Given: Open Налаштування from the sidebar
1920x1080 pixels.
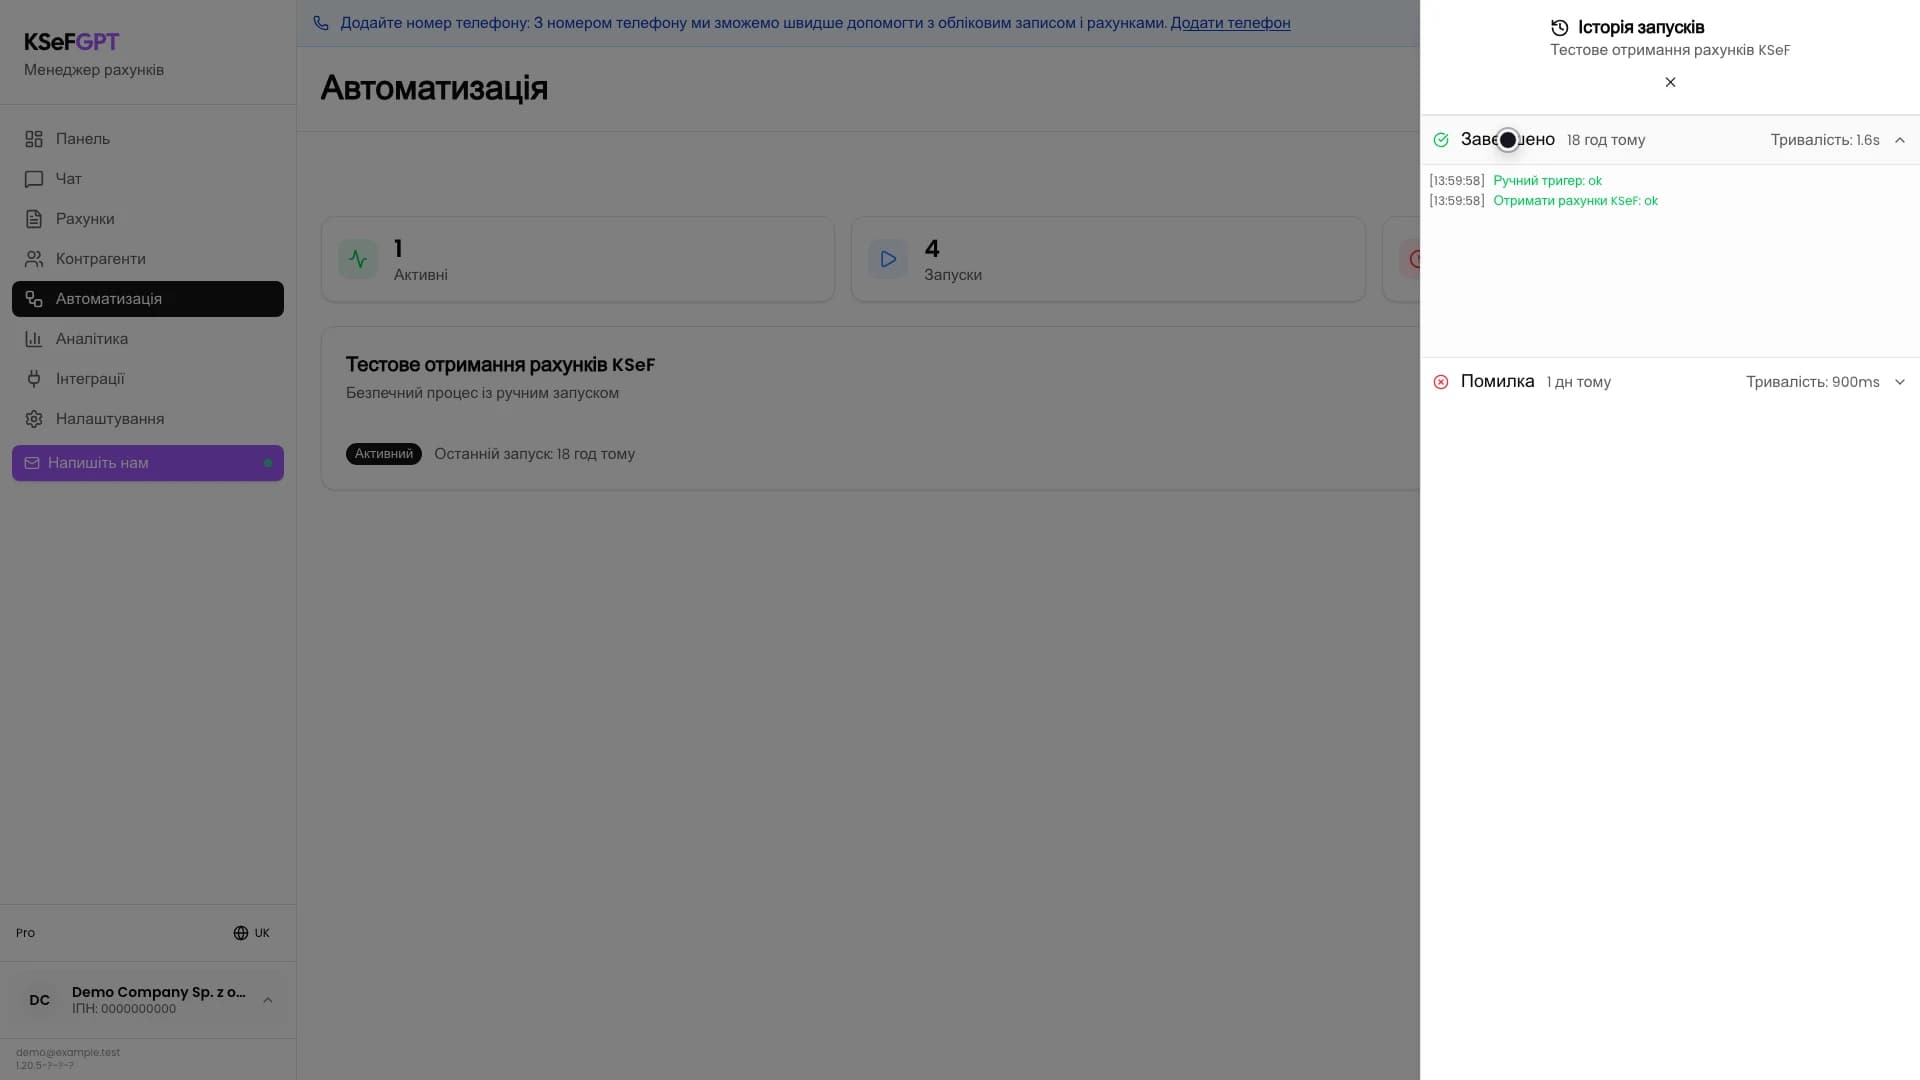Looking at the screenshot, I should click(148, 419).
